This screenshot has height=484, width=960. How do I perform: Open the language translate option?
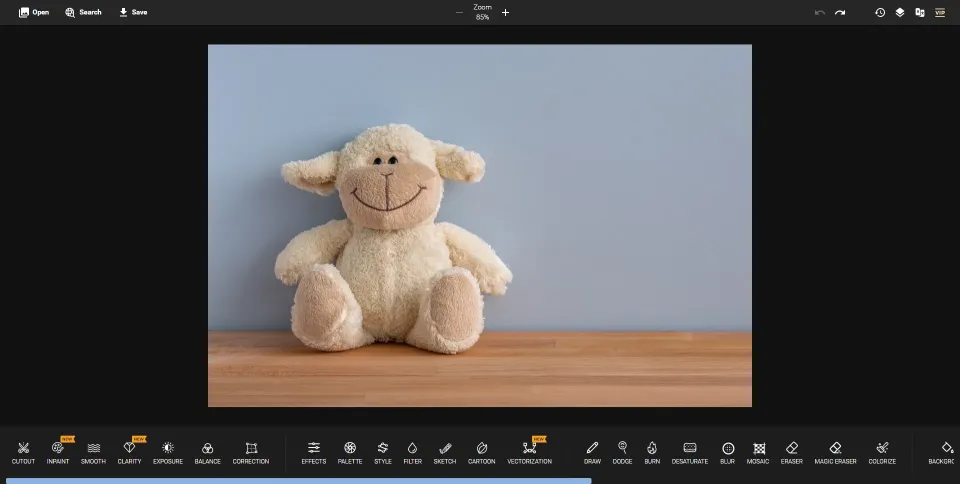tap(920, 12)
